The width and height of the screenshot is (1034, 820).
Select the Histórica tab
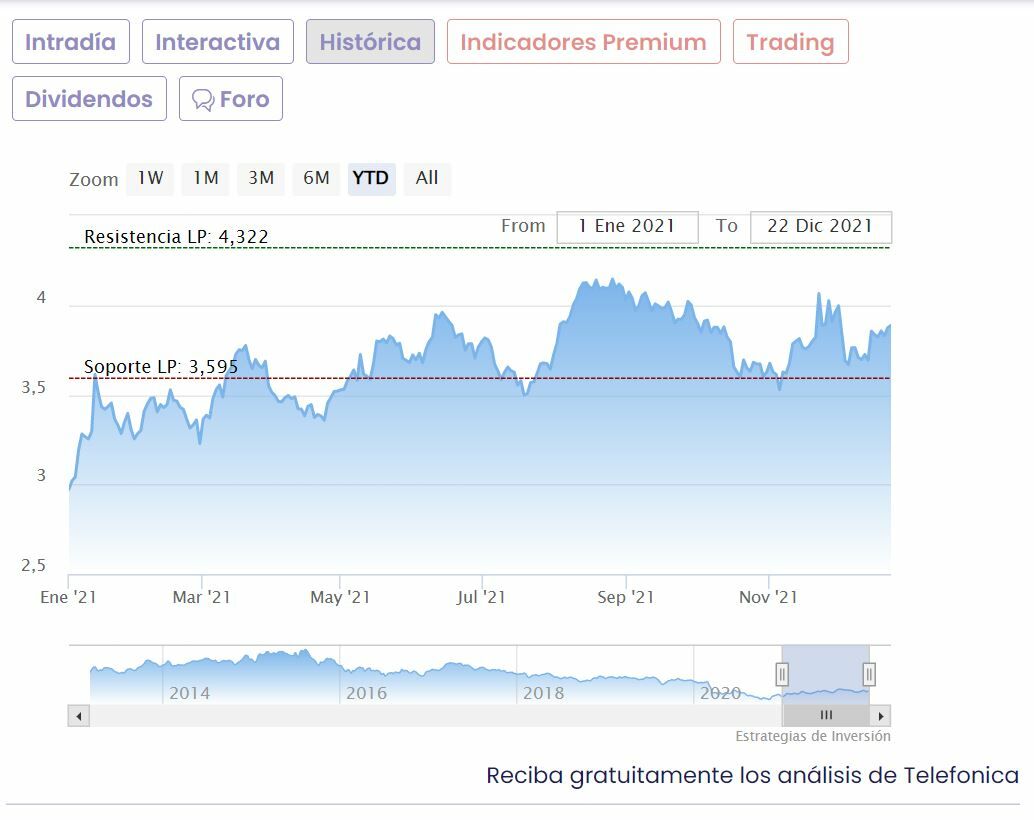(x=370, y=42)
